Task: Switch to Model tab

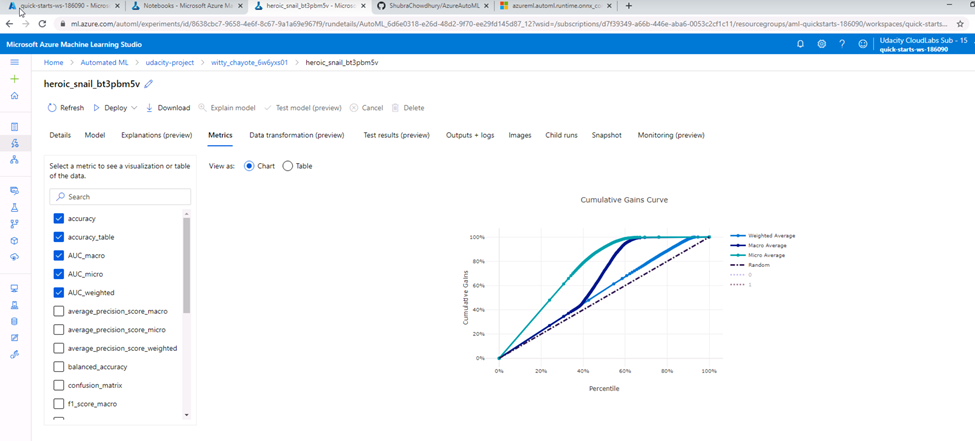Action: pos(95,135)
